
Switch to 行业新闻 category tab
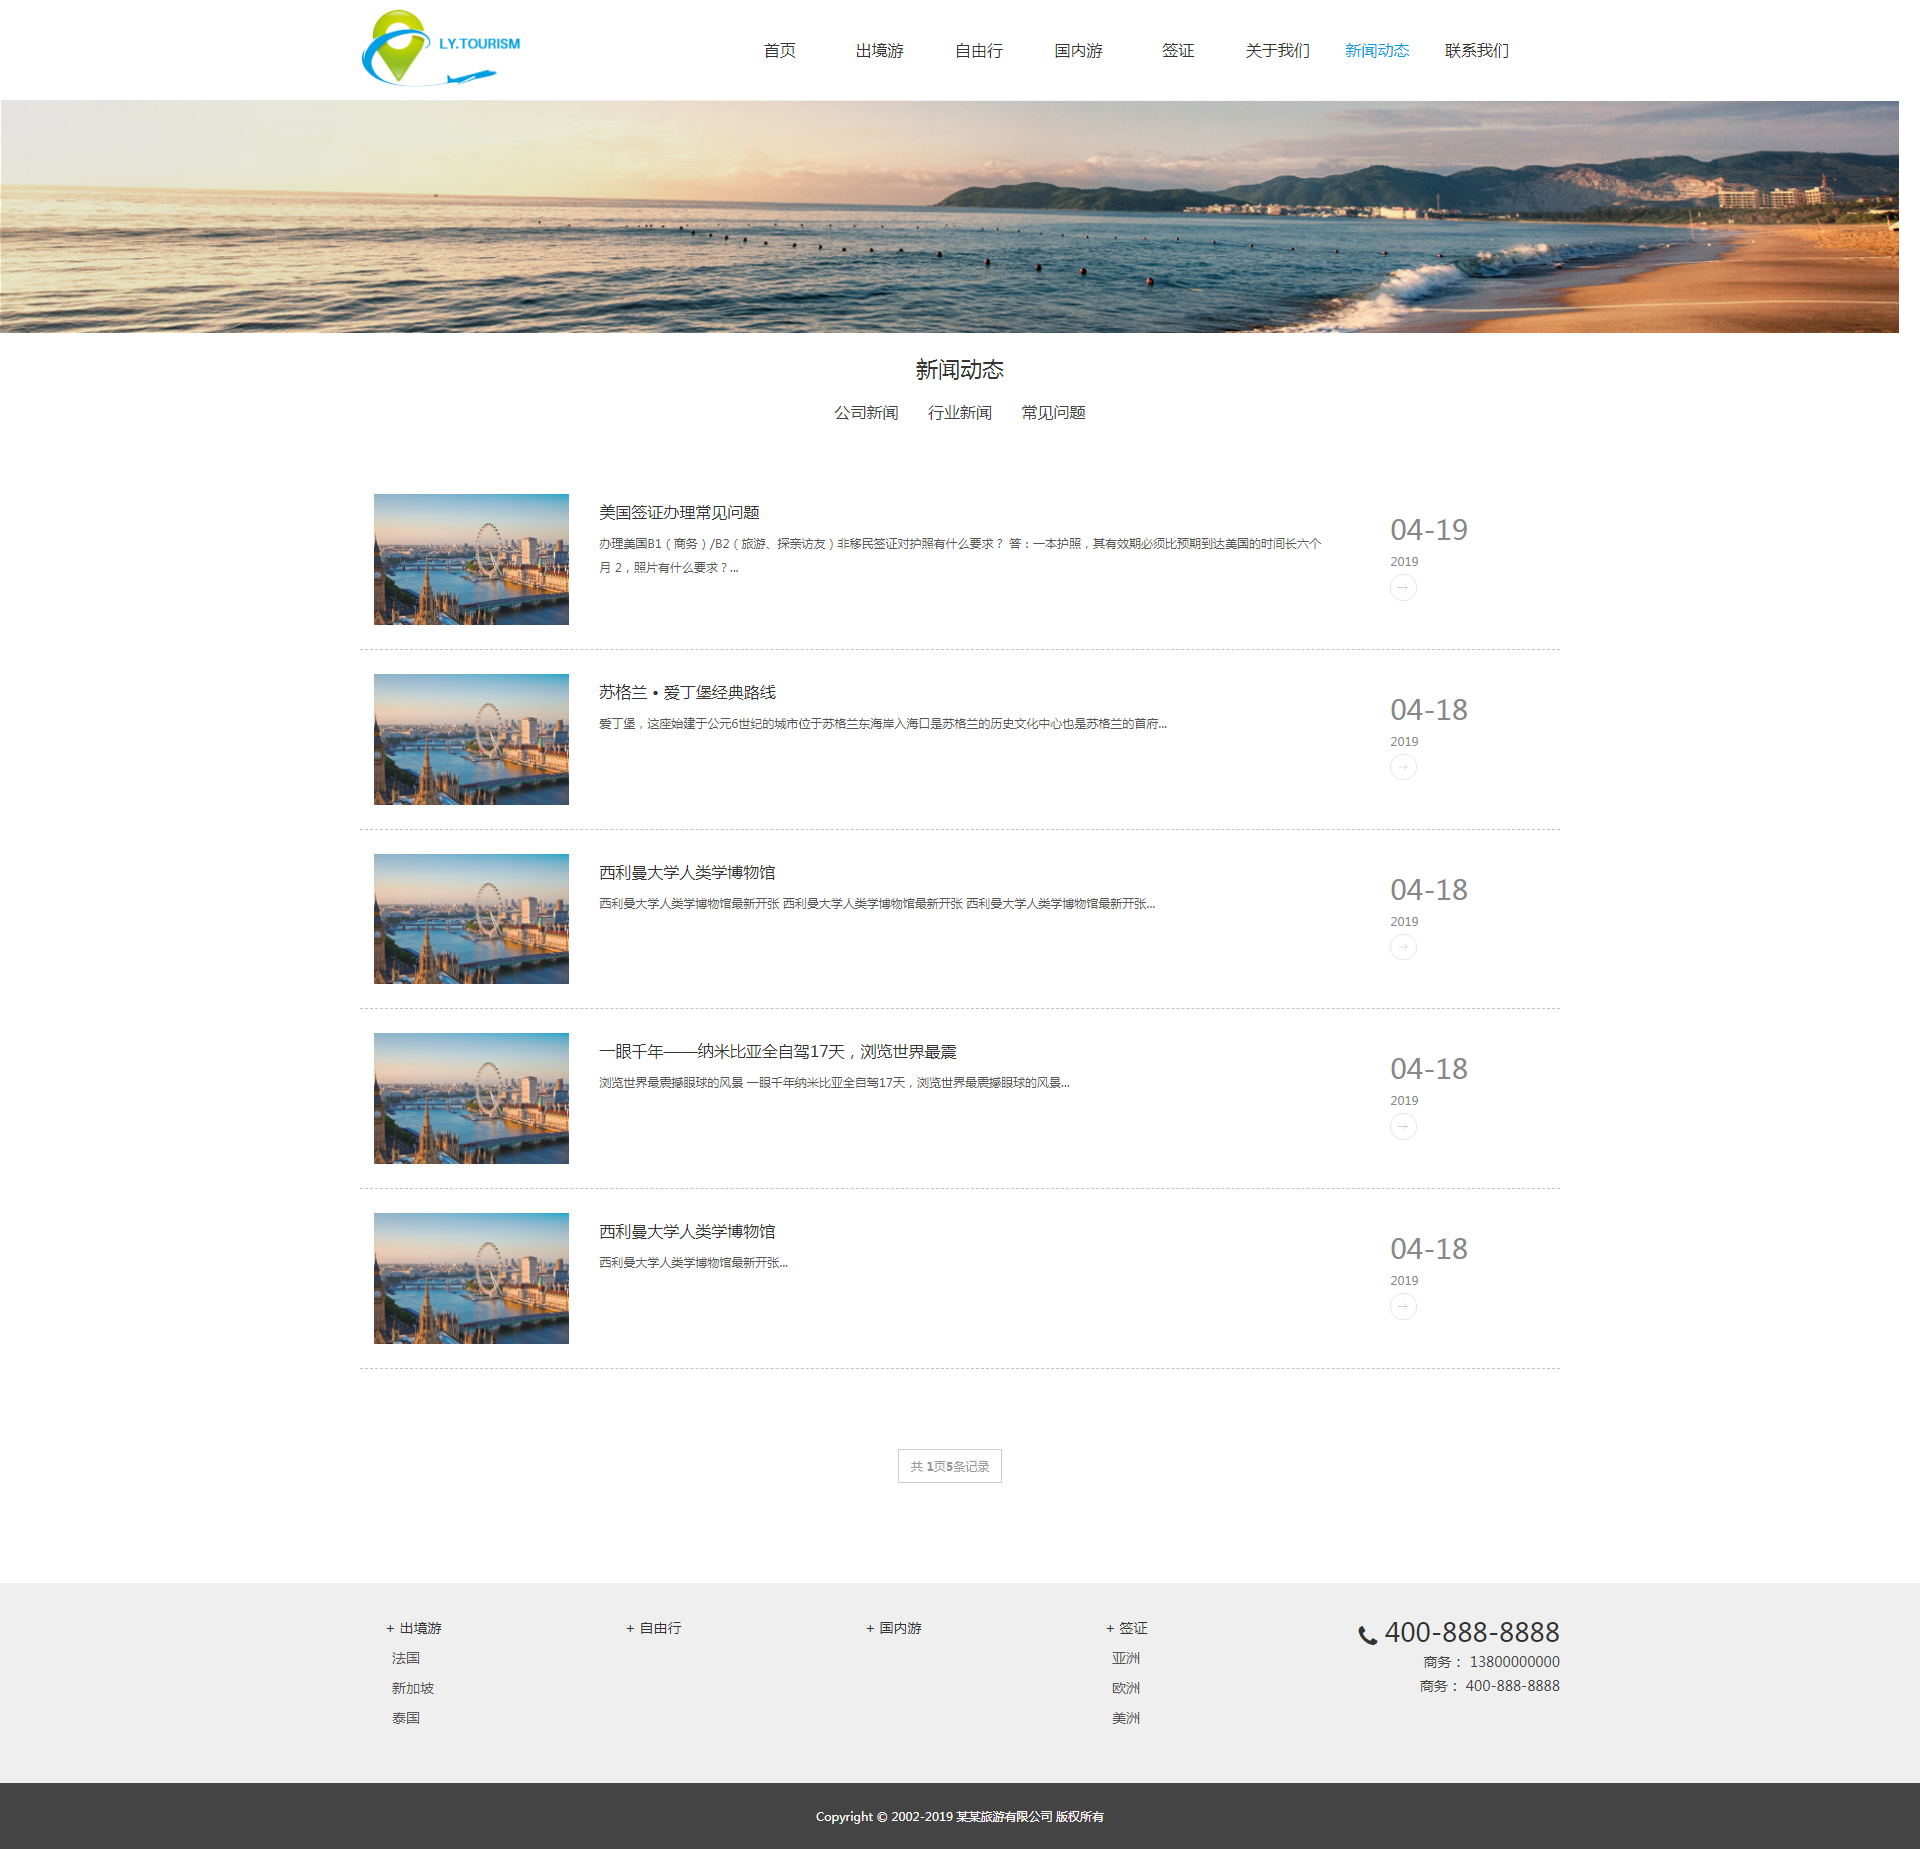(x=959, y=413)
